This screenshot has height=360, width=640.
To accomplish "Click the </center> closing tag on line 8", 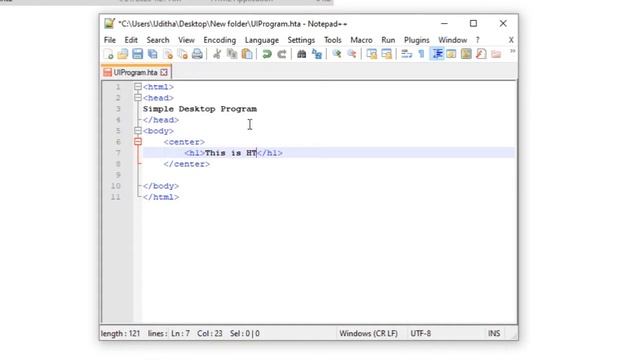I will [x=187, y=164].
